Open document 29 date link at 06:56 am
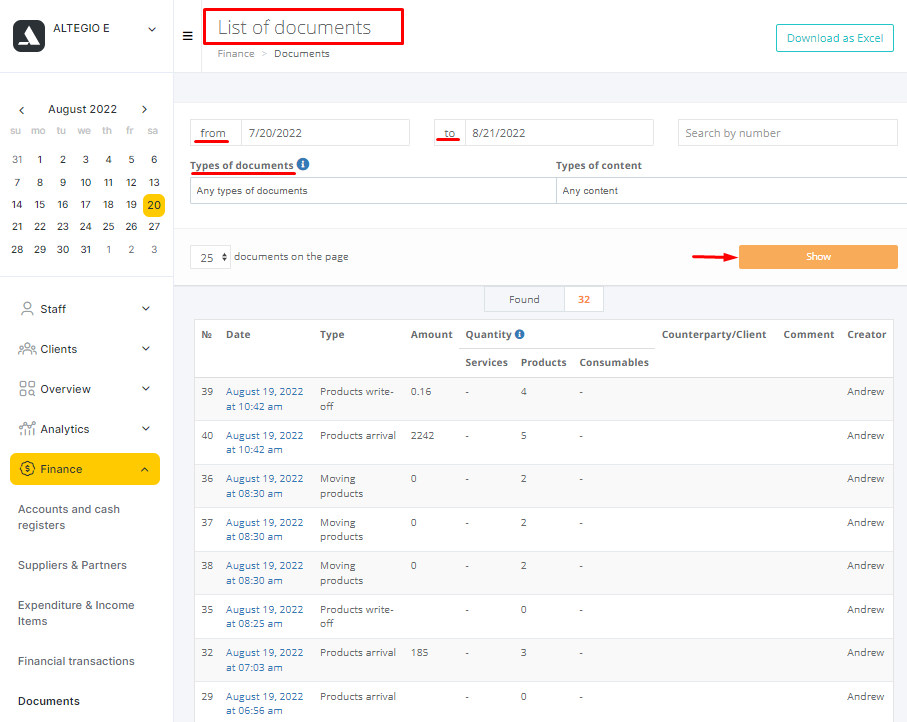The image size is (907, 722). click(264, 703)
